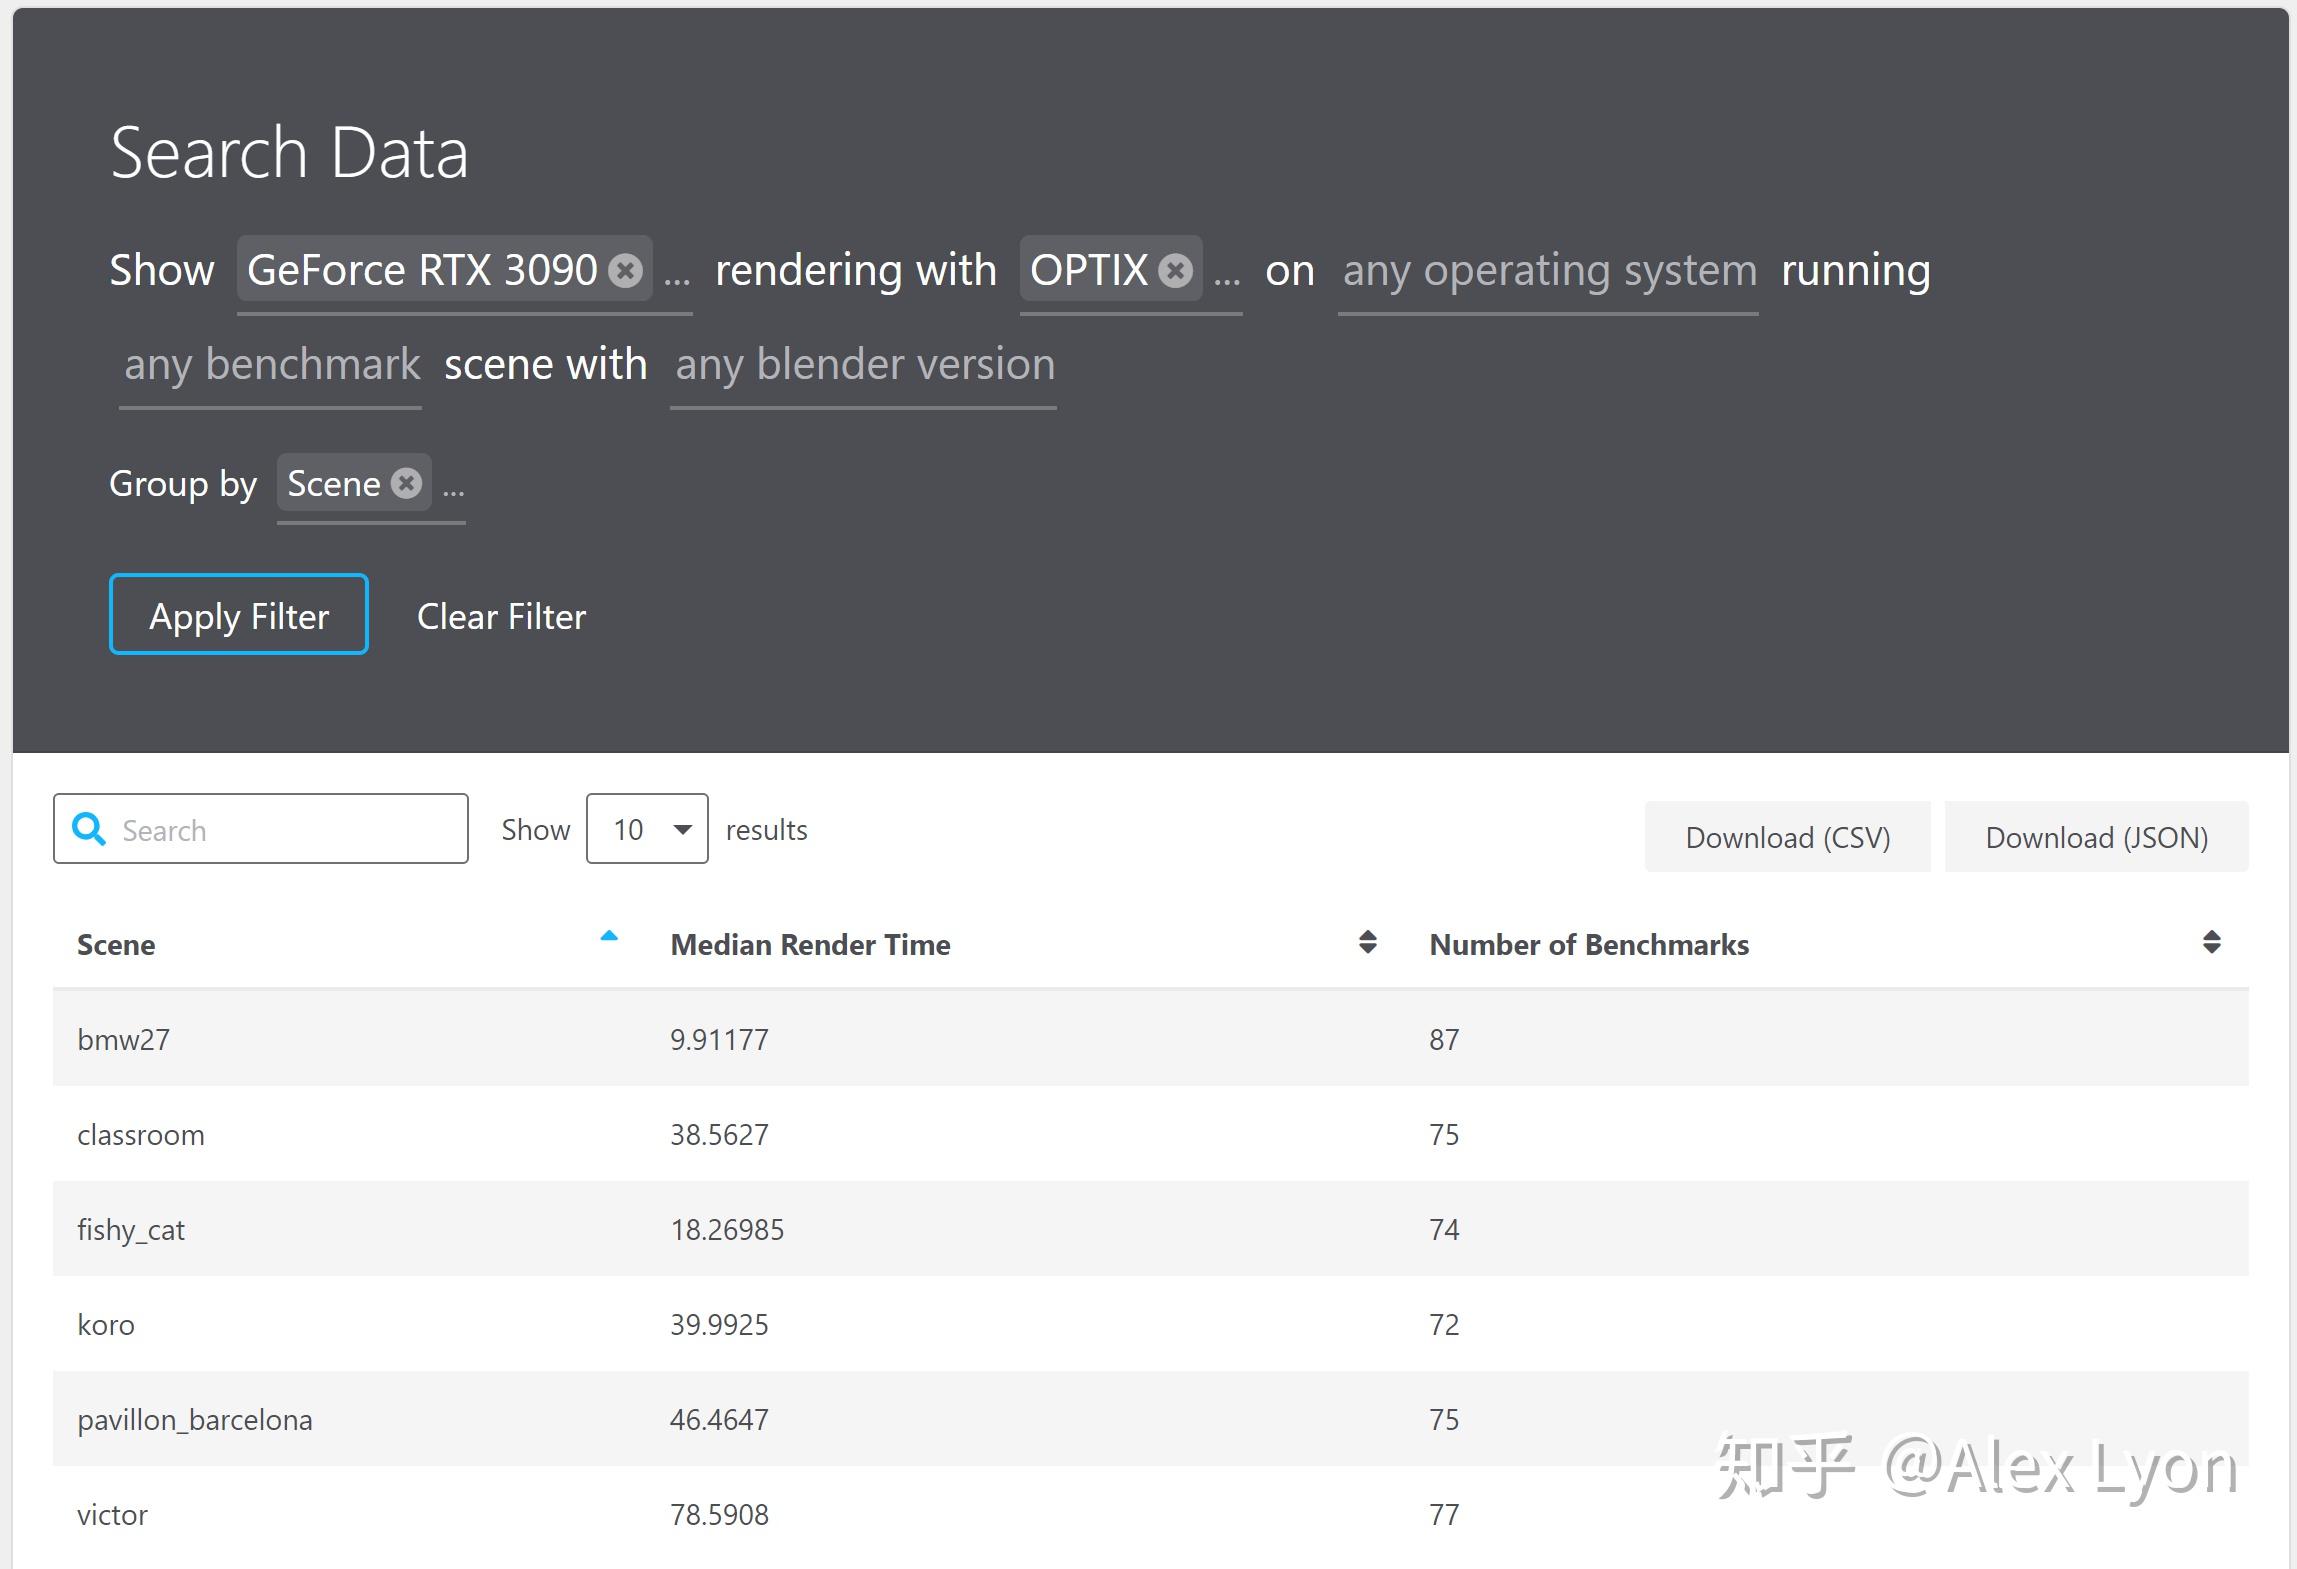Open the any operating system selector
2297x1569 pixels.
click(x=1548, y=272)
